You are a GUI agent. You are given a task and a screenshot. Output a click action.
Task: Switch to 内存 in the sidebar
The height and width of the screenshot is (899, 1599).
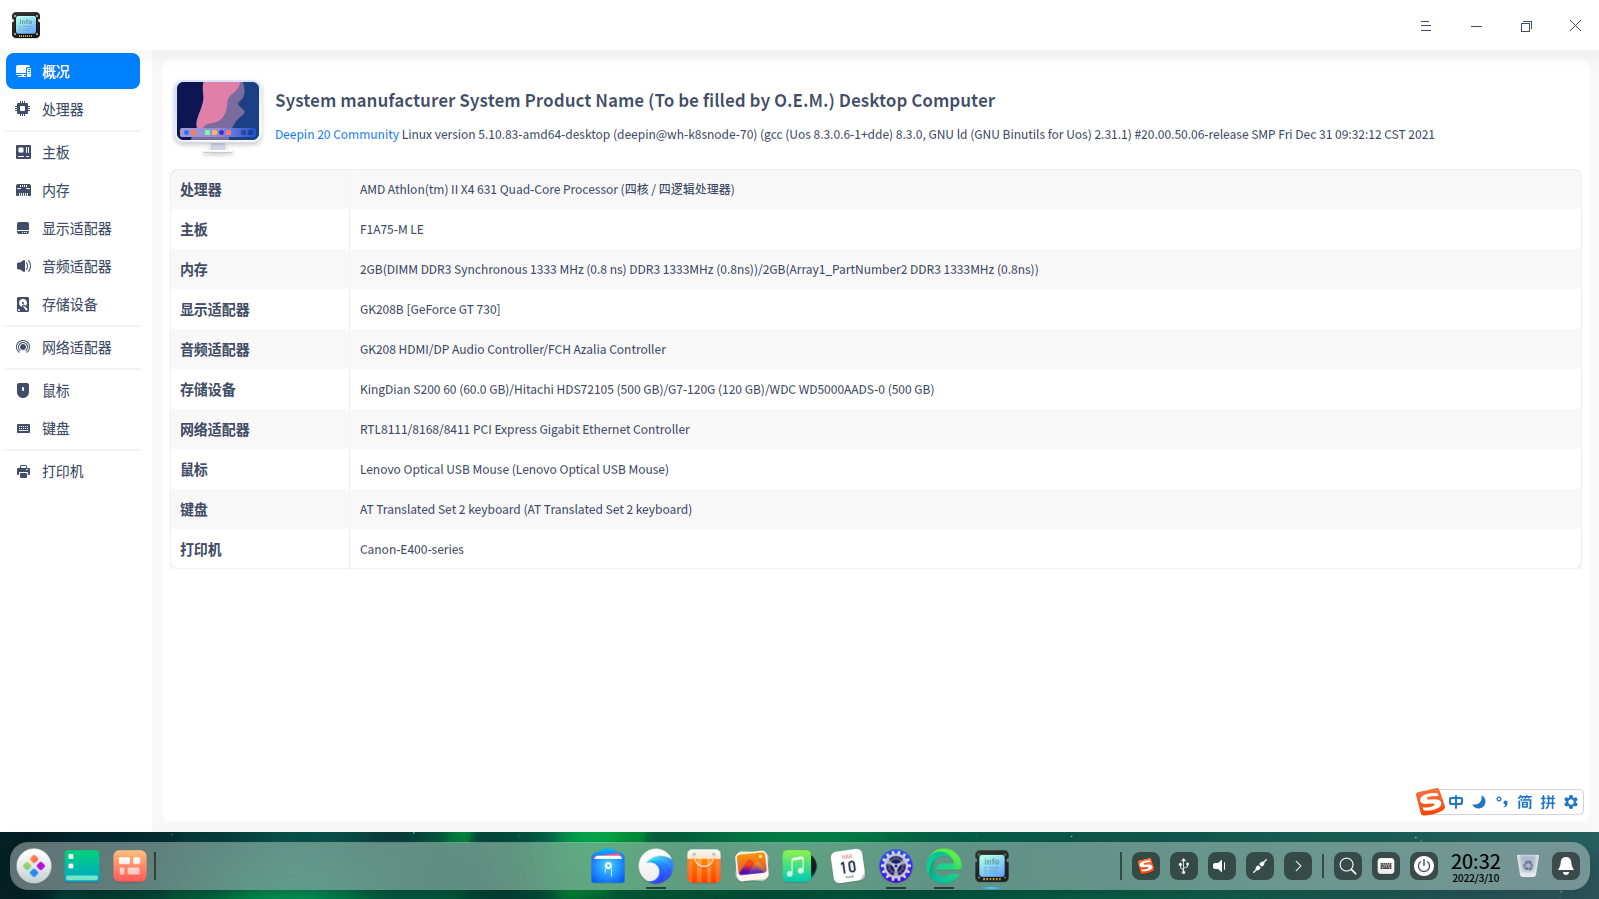(73, 190)
